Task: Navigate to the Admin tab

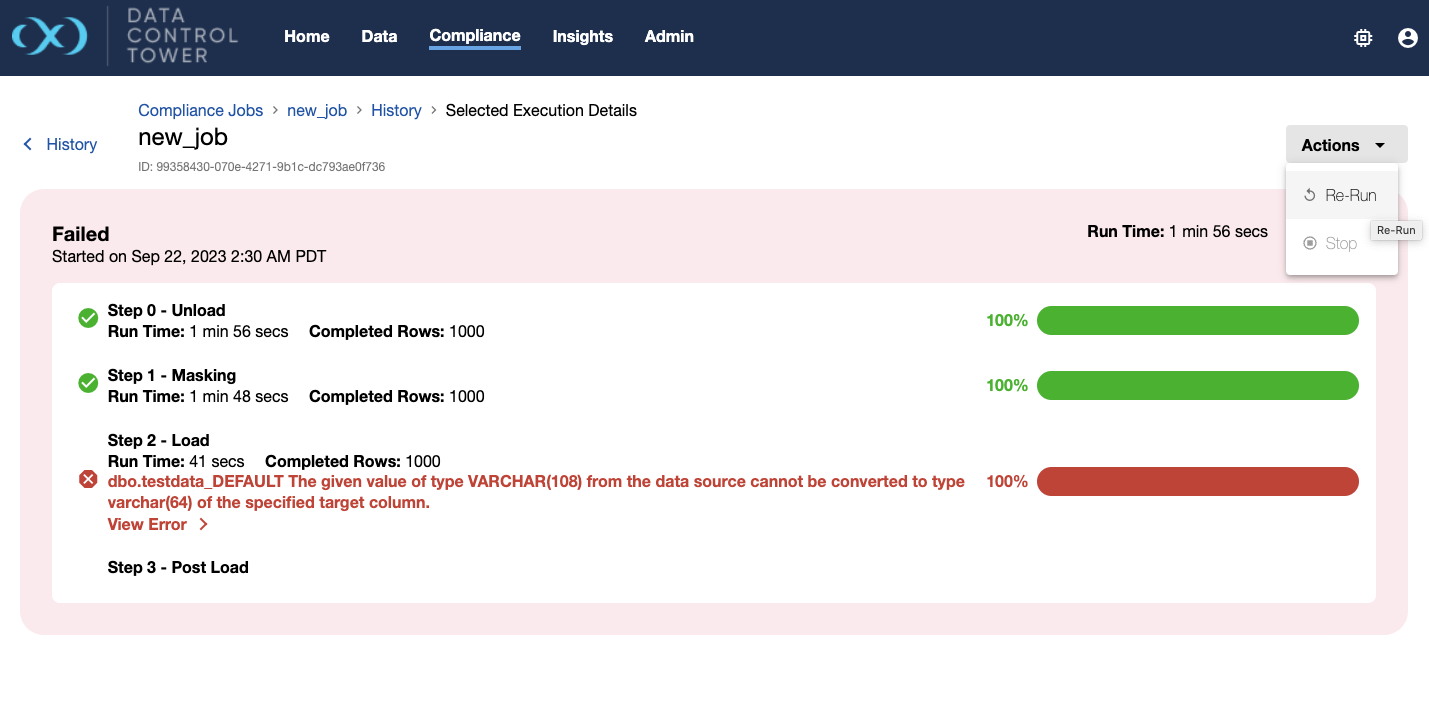Action: coord(669,36)
